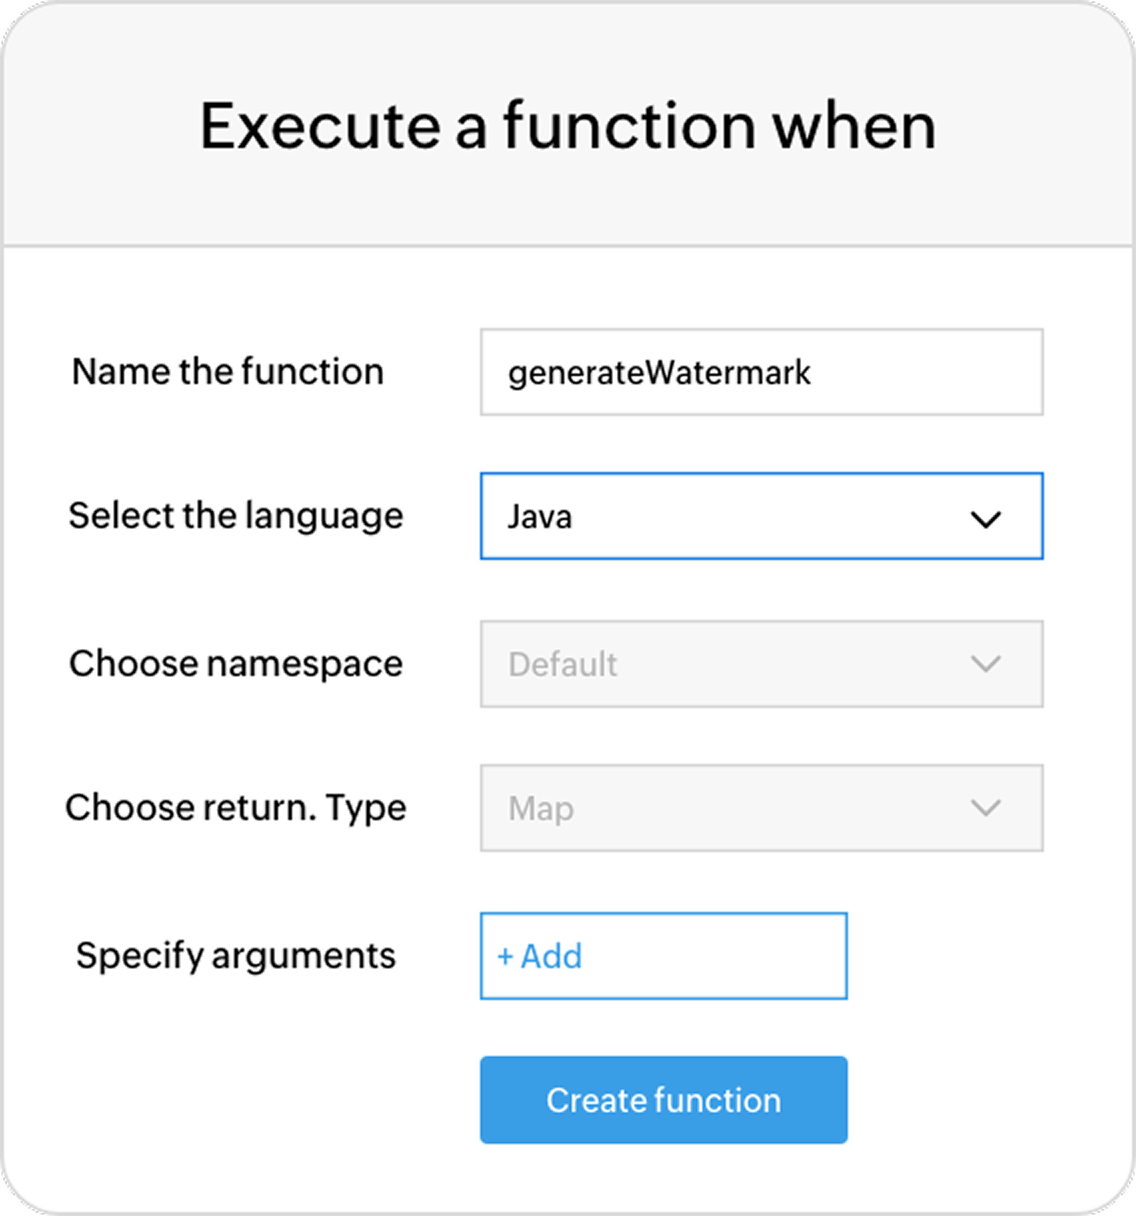Viewport: 1136px width, 1216px height.
Task: Click the 'Specify arguments' label
Action: 236,956
